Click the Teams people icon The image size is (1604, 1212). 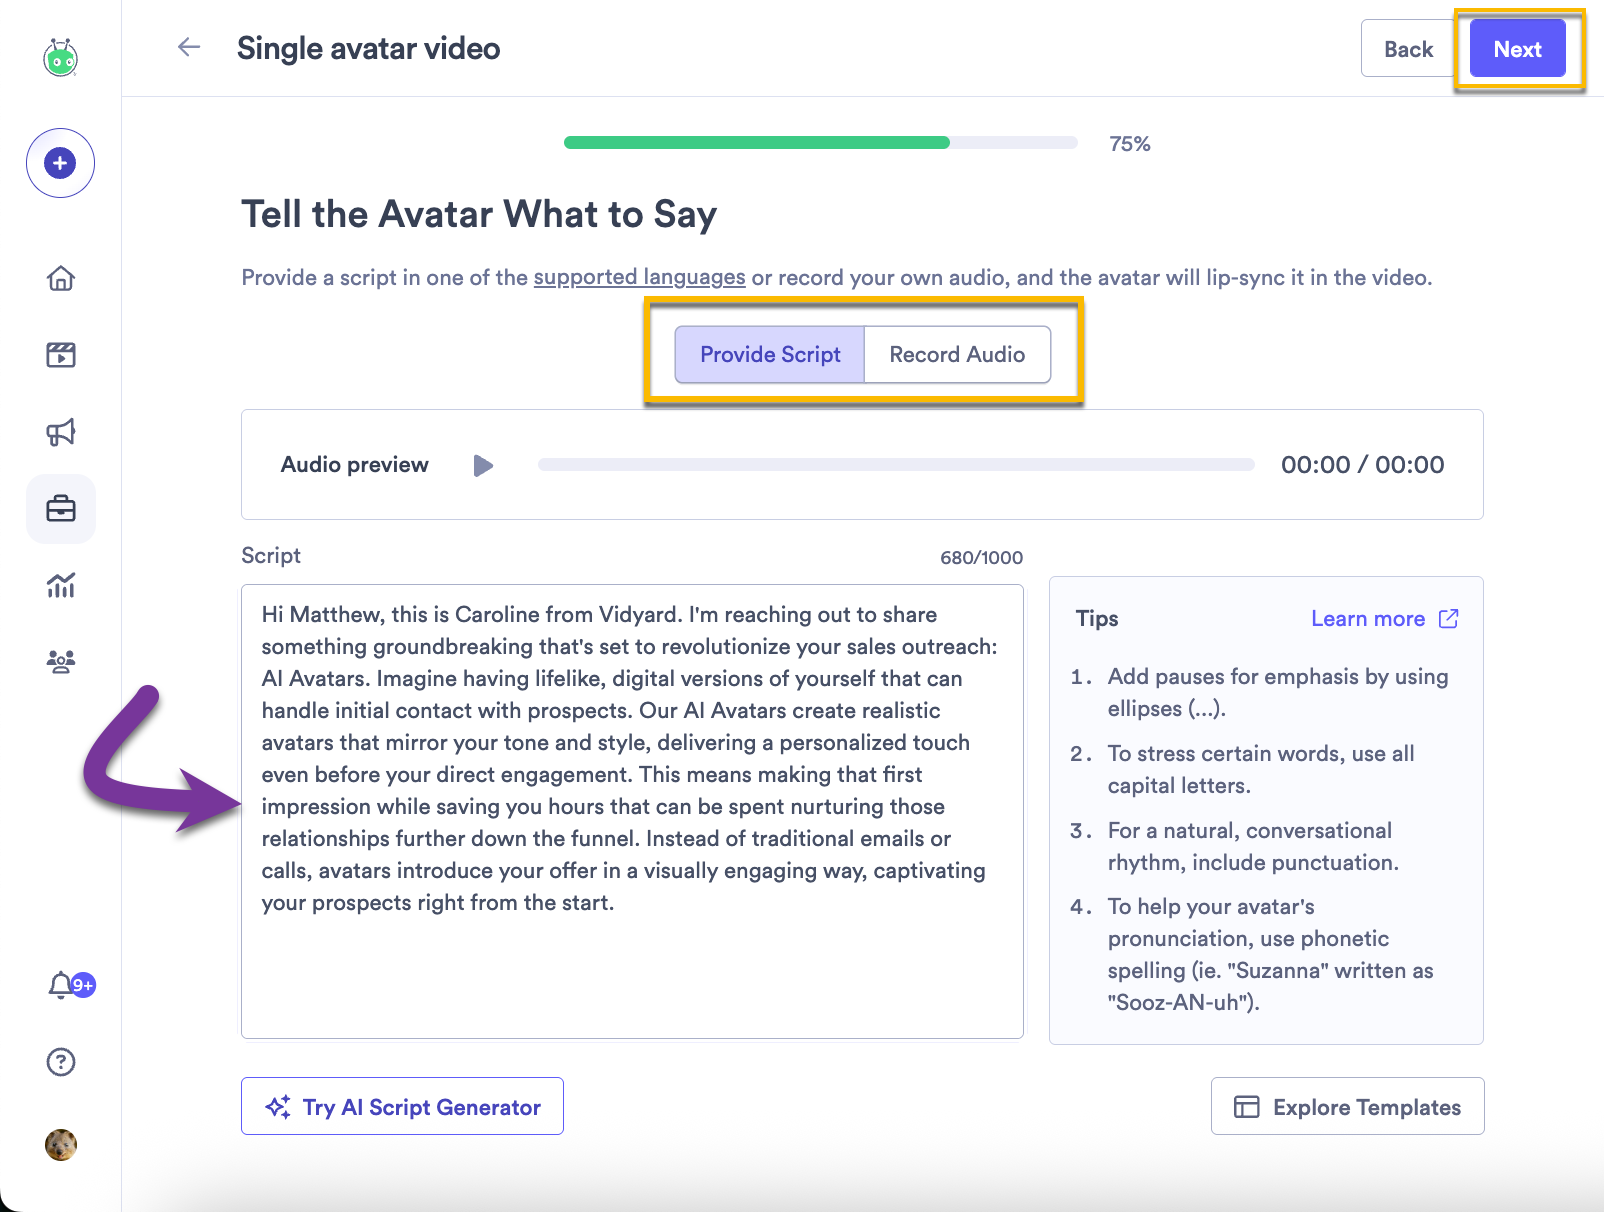point(60,661)
